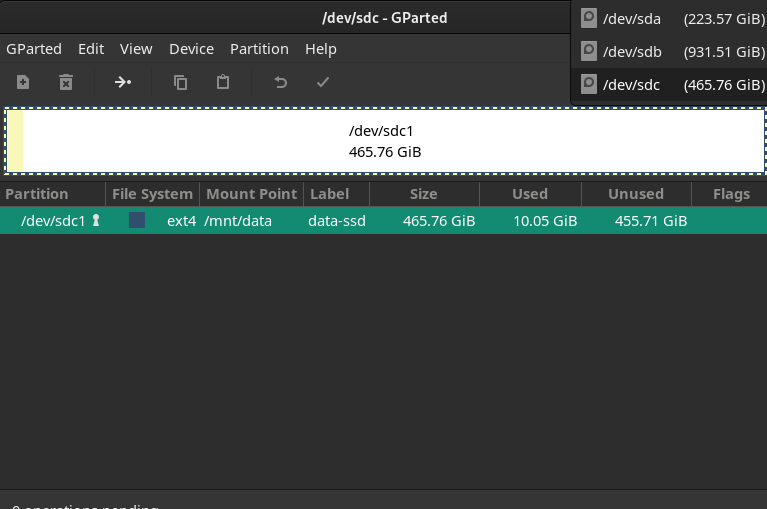Click the Apply all operations checkmark icon
The height and width of the screenshot is (509, 767).
tap(323, 82)
